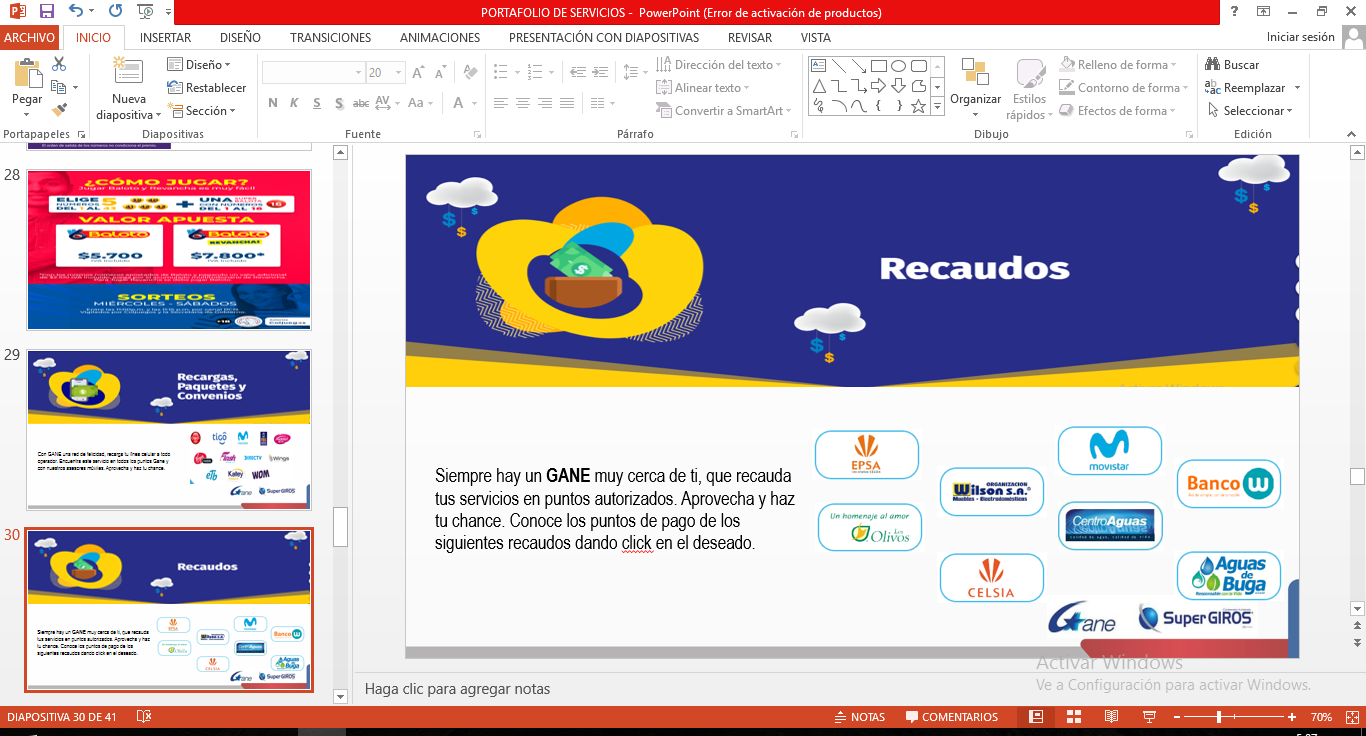Switch to Normal view in status bar
Viewport: 1366px width, 736px height.
[x=1037, y=717]
